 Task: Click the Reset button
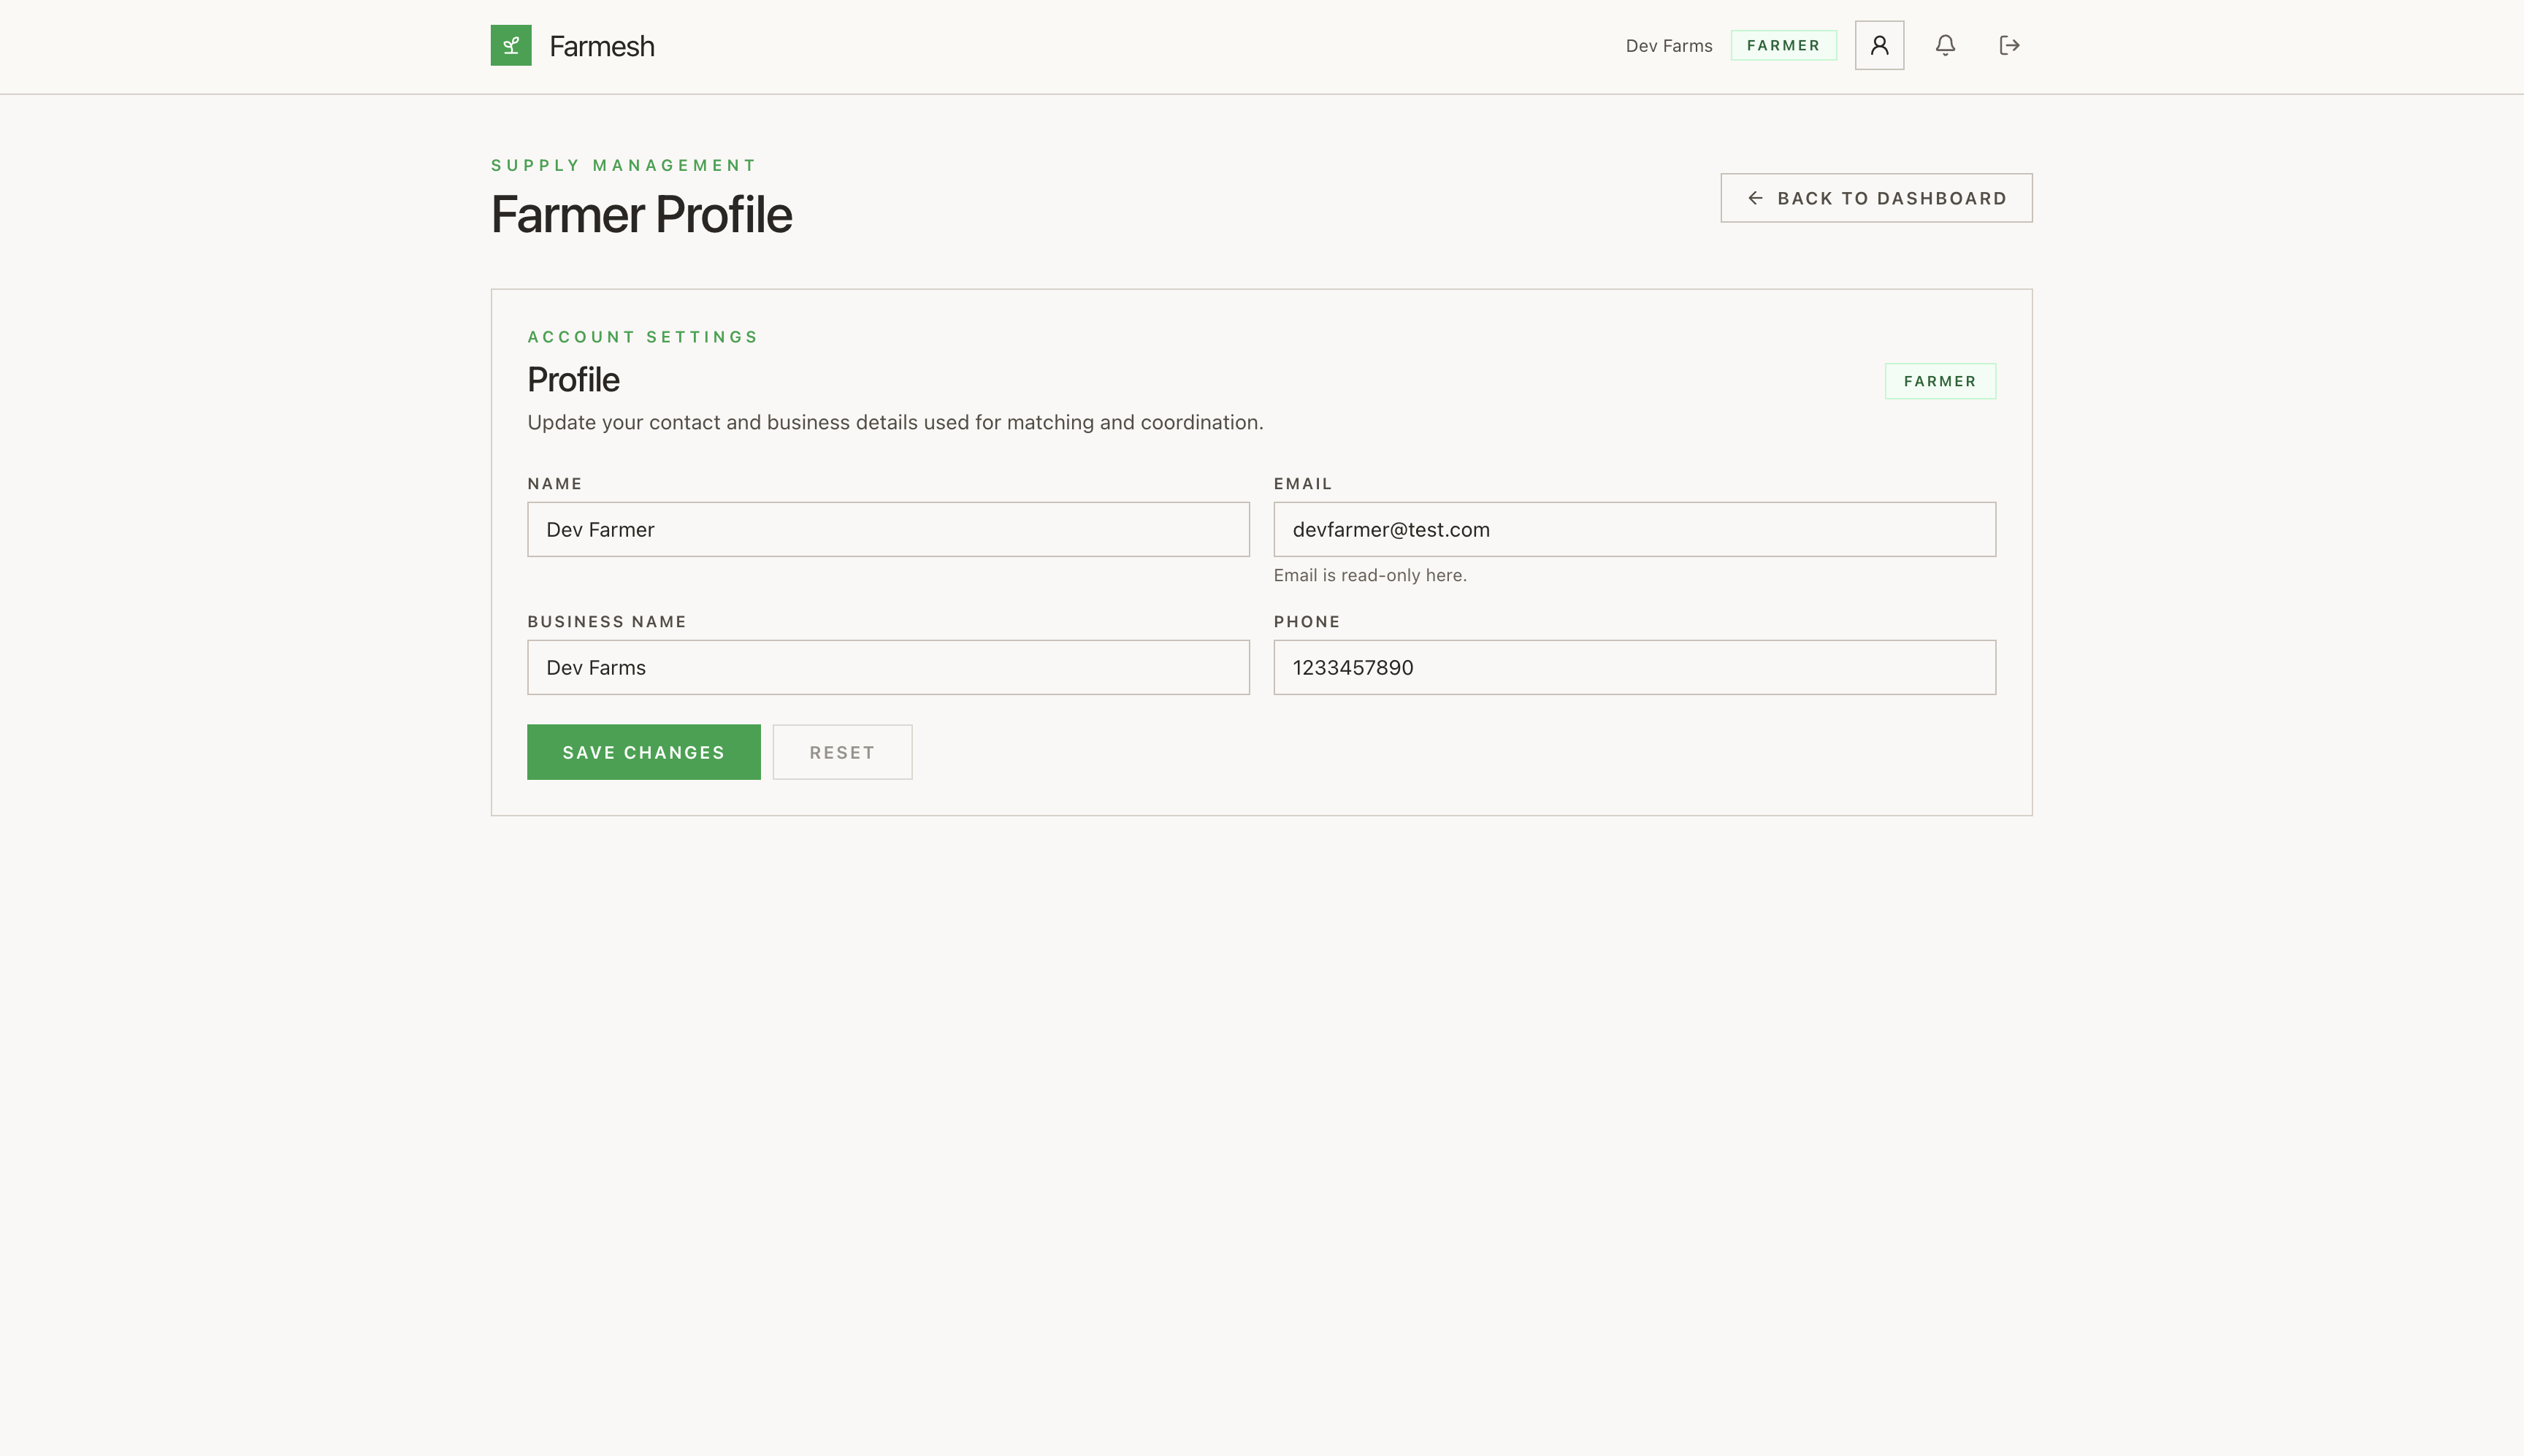841,752
